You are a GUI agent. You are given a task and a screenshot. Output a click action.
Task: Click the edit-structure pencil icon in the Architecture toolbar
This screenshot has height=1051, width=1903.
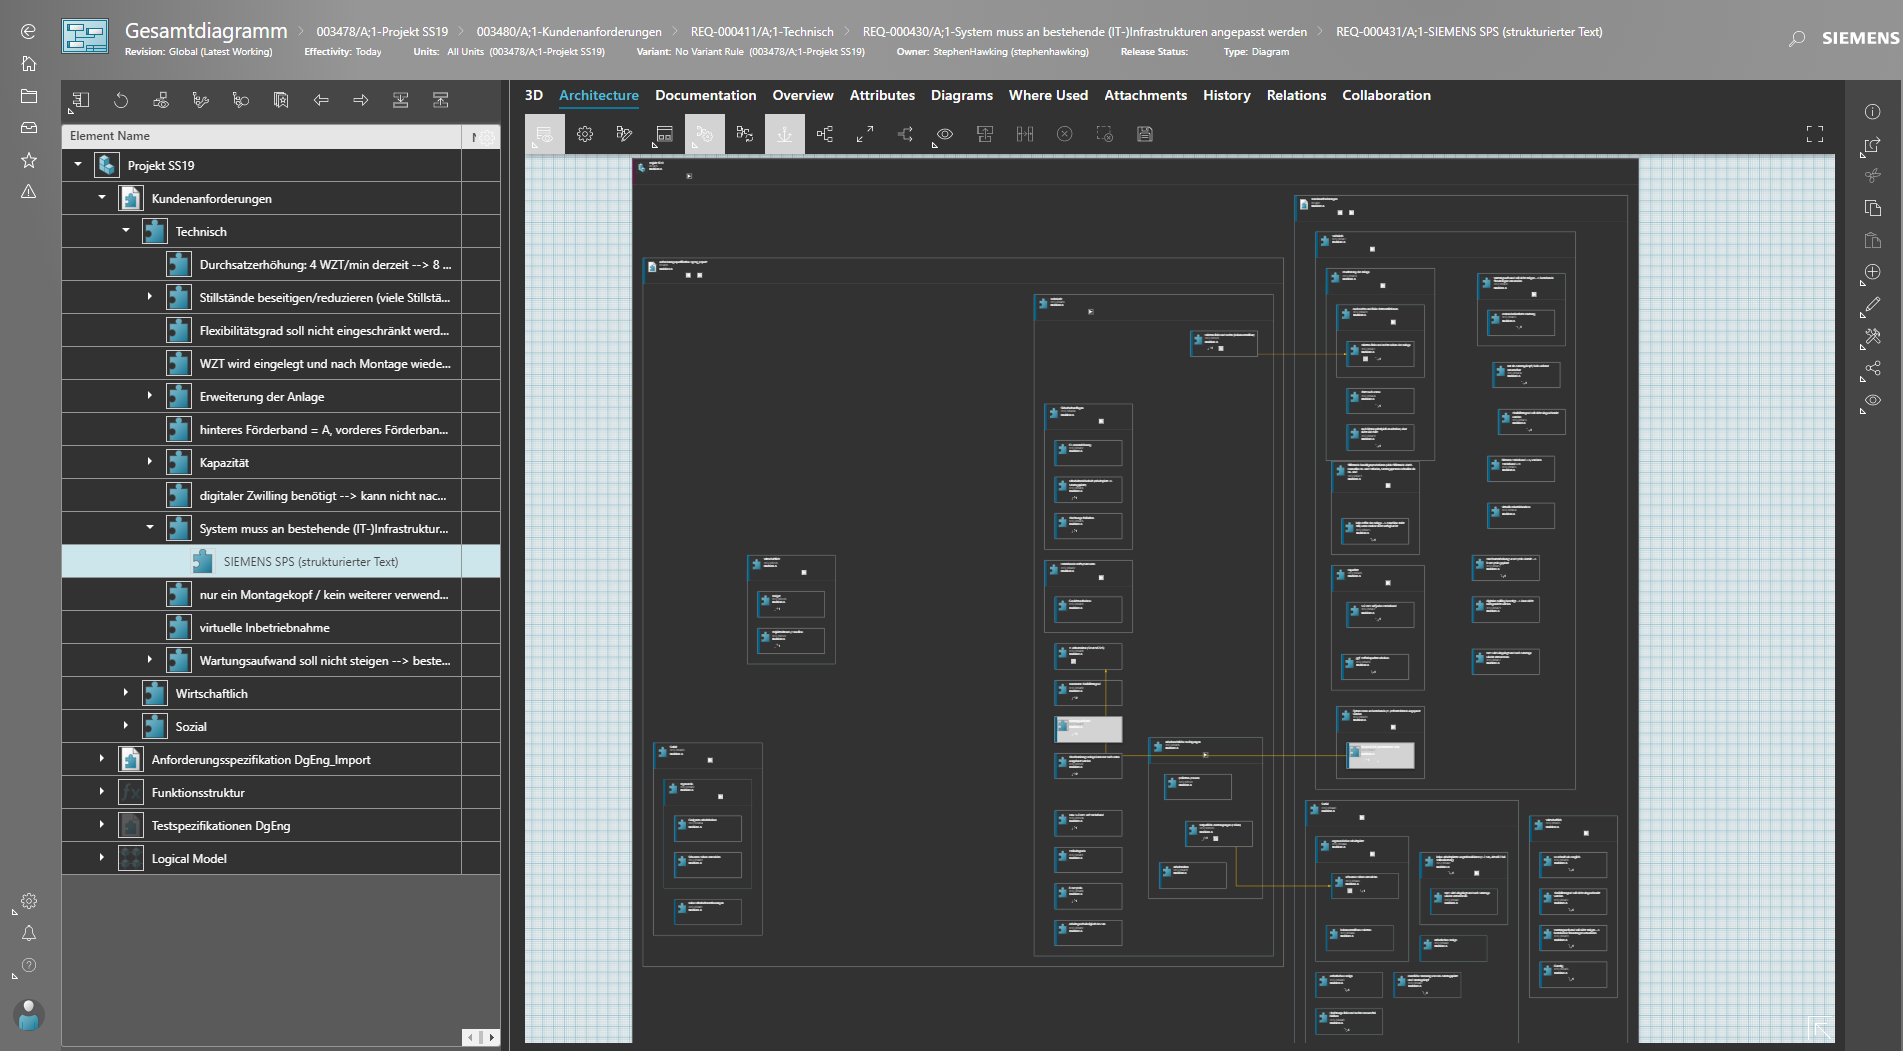pos(625,134)
